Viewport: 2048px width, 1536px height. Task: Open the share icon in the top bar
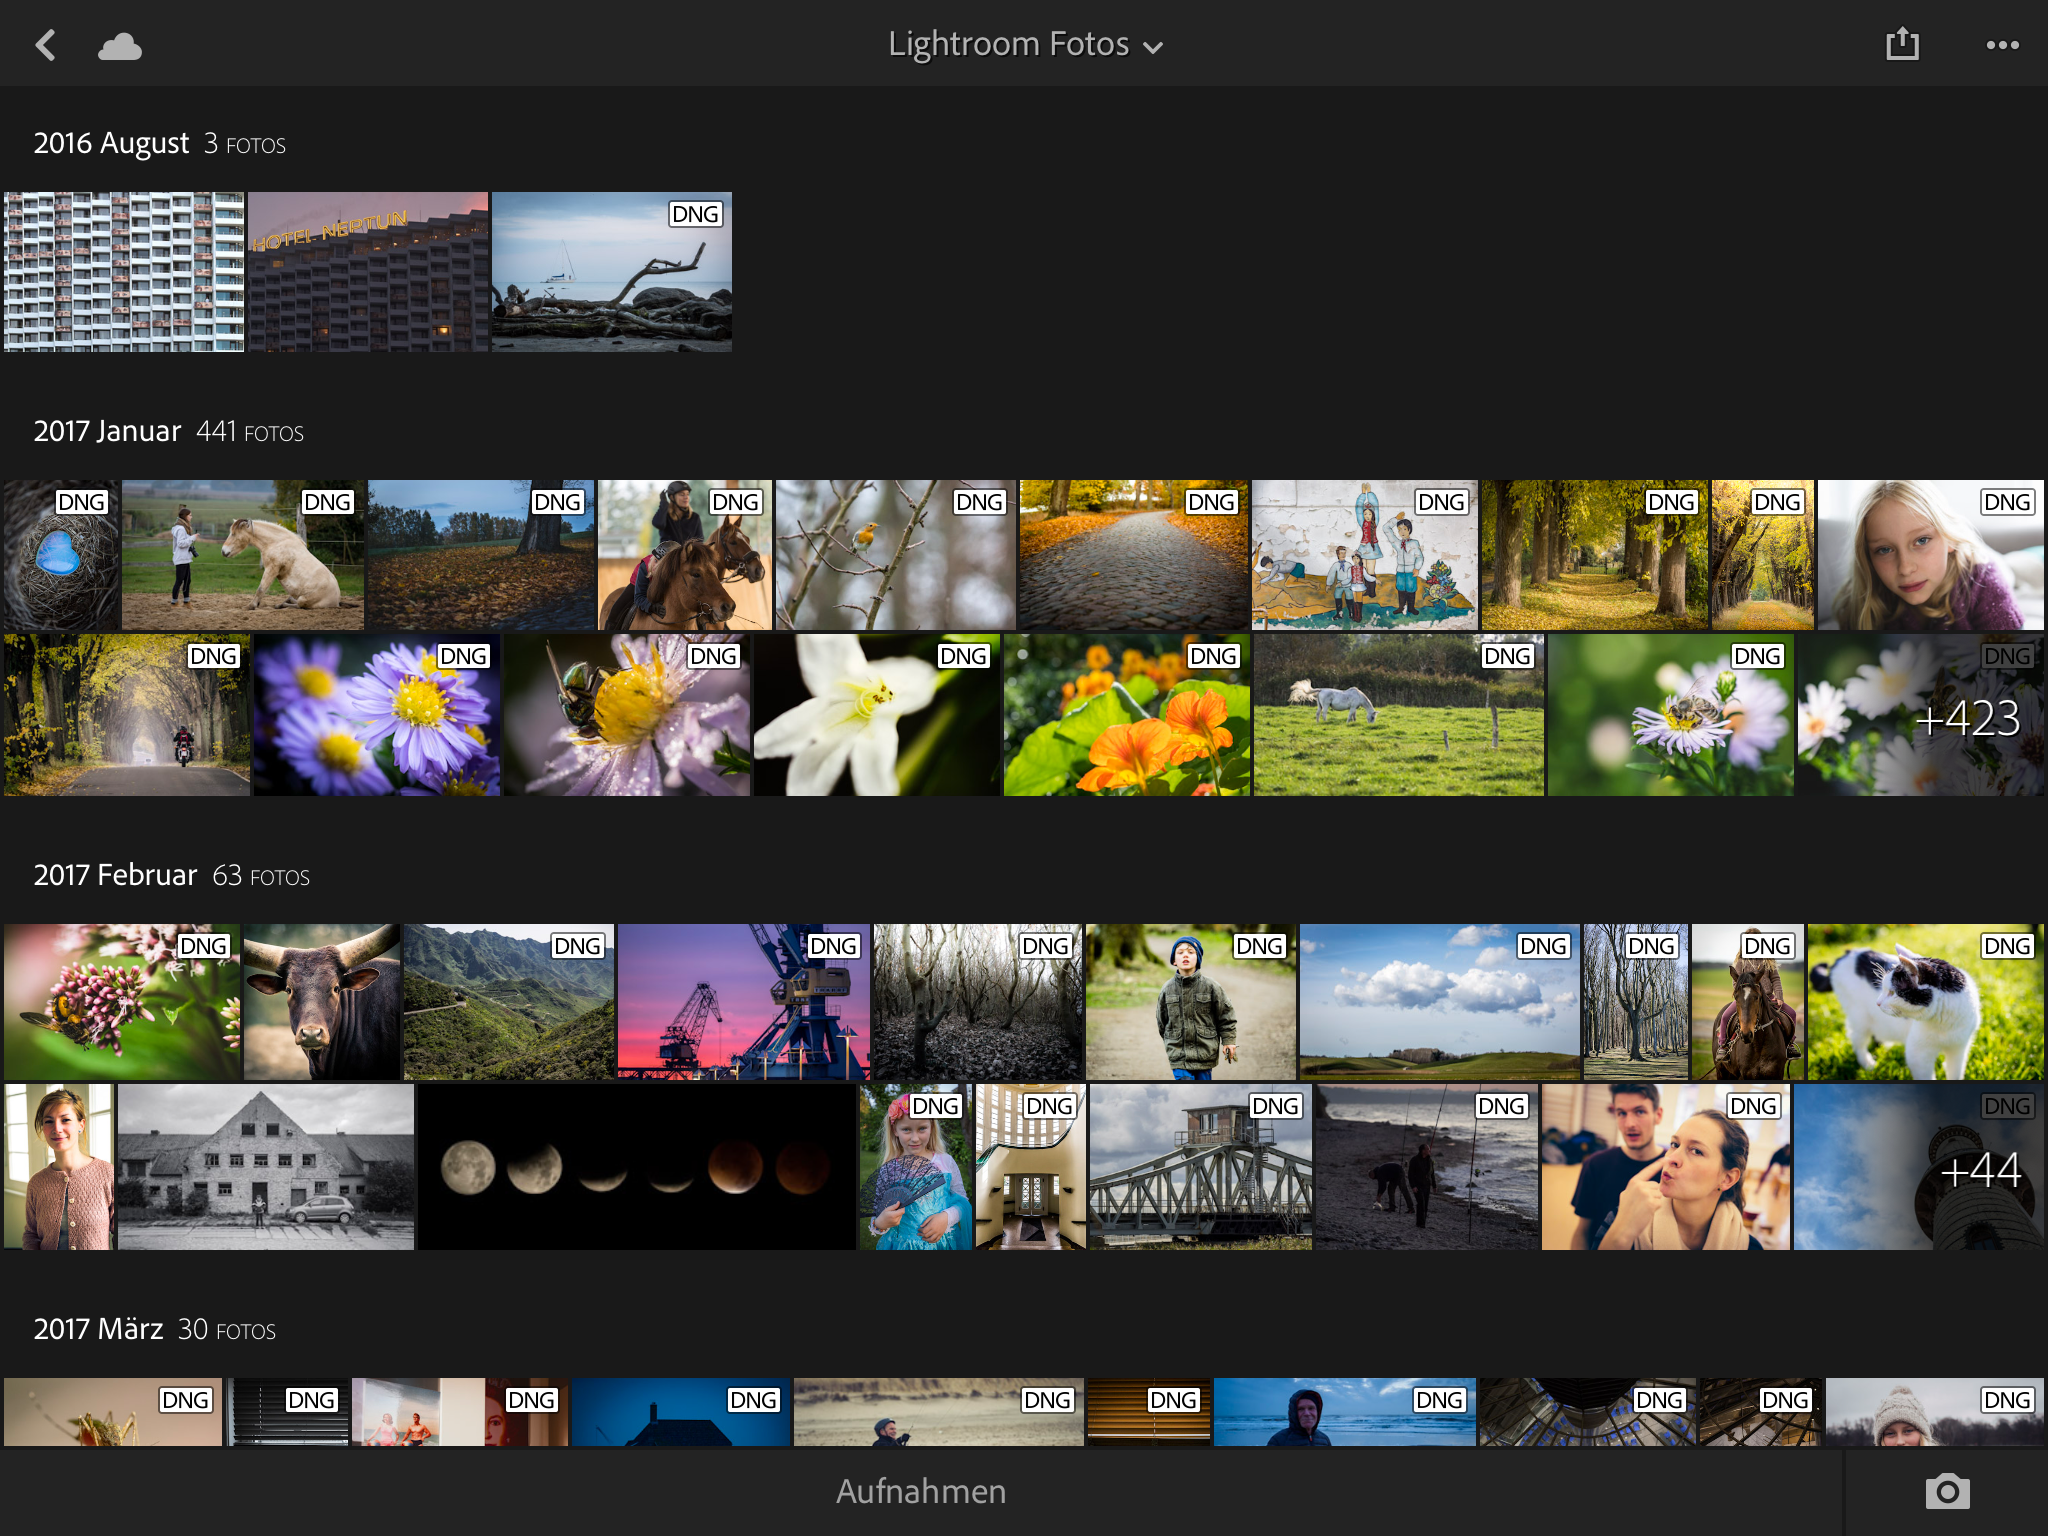[1902, 44]
